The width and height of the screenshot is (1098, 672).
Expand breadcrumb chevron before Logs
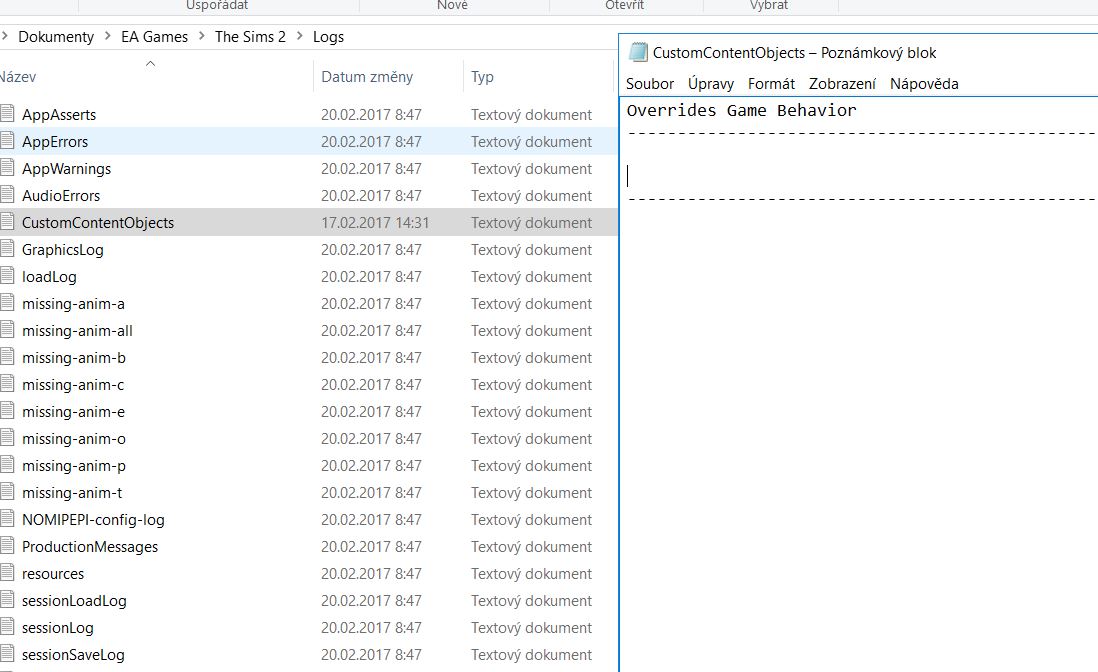299,37
